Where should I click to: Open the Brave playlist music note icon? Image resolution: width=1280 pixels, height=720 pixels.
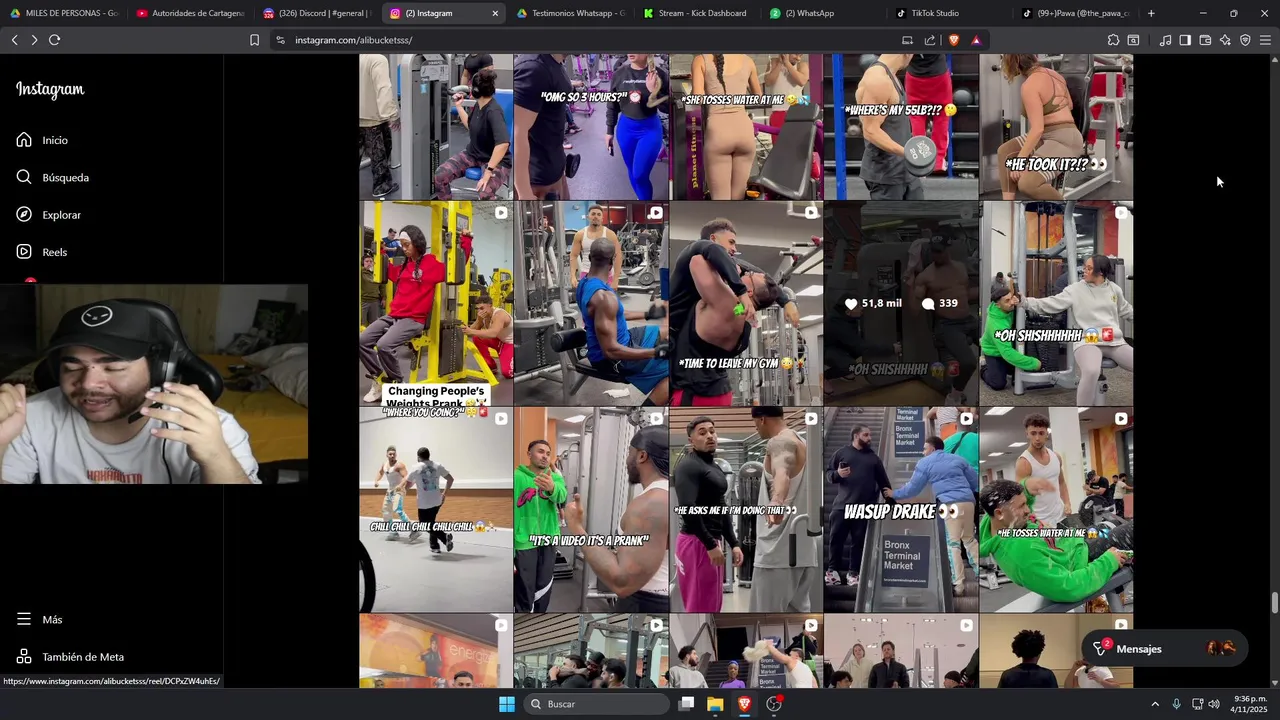click(1165, 40)
